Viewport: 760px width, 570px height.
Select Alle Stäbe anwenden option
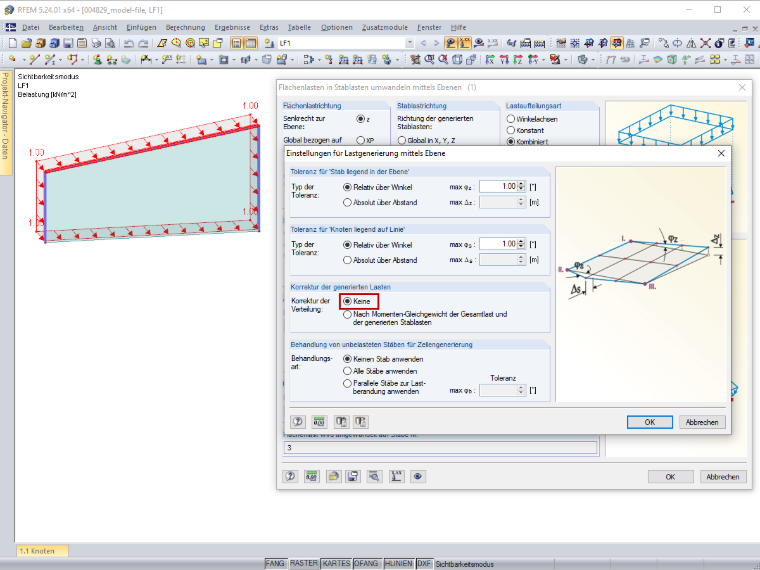click(347, 371)
